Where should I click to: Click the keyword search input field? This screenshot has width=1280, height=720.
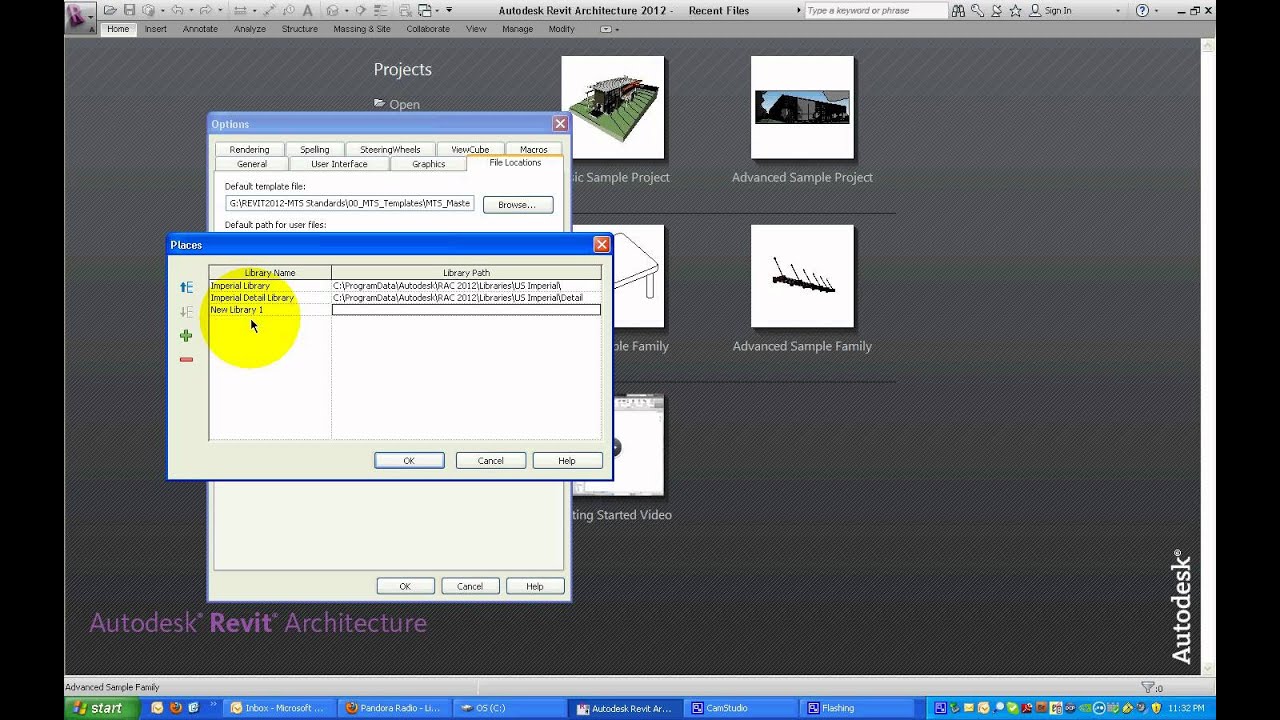click(875, 10)
